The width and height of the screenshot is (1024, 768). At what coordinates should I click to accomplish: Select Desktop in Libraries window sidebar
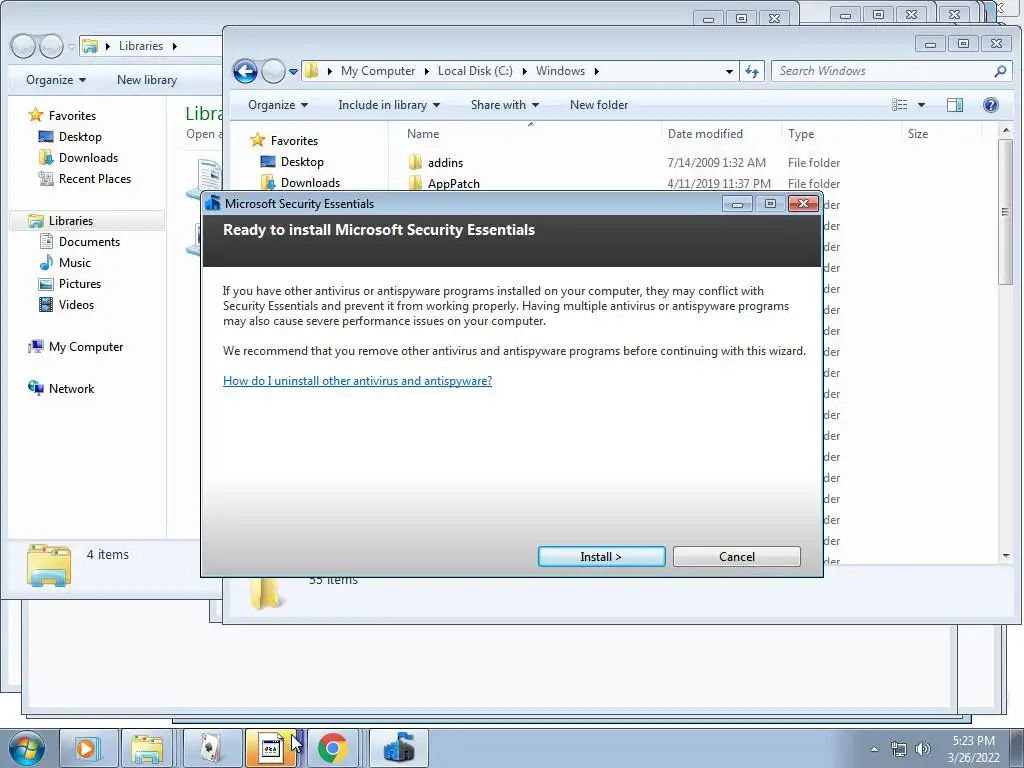tap(80, 136)
